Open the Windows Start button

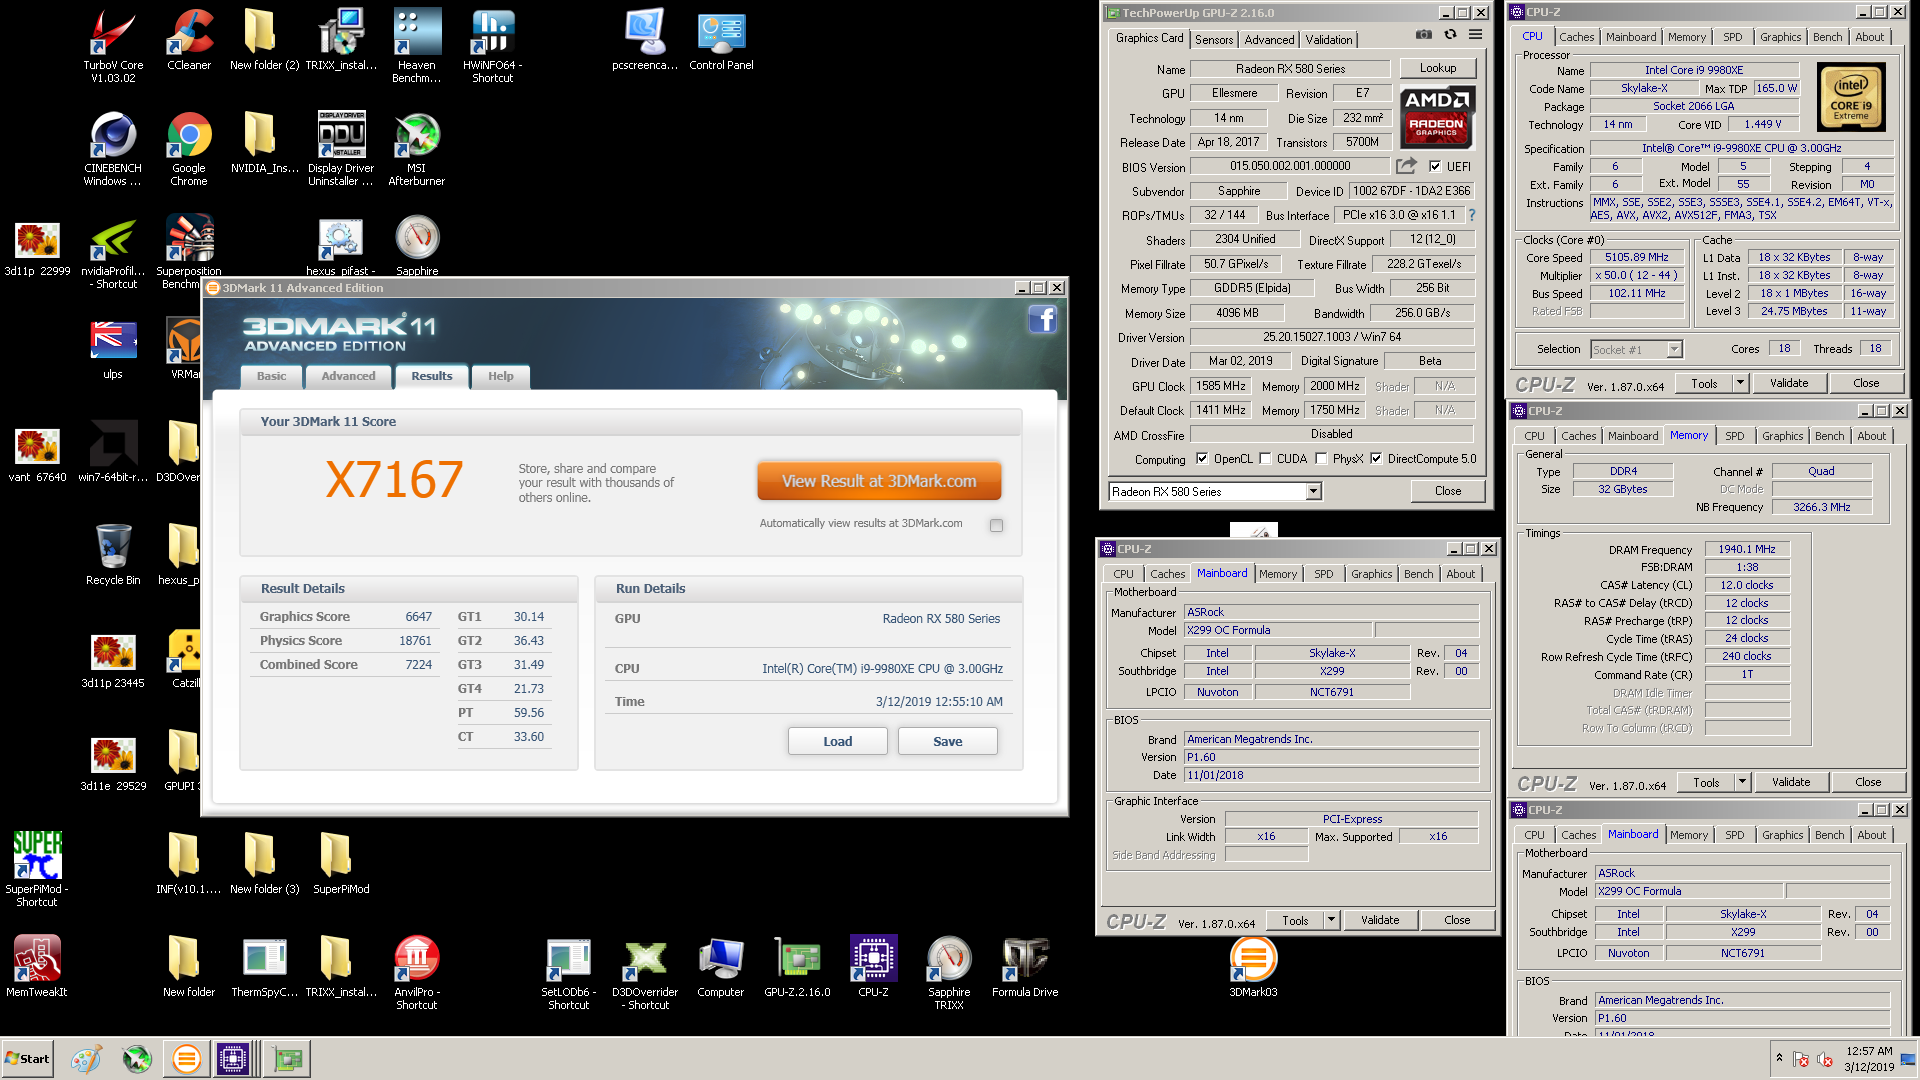pyautogui.click(x=27, y=1058)
